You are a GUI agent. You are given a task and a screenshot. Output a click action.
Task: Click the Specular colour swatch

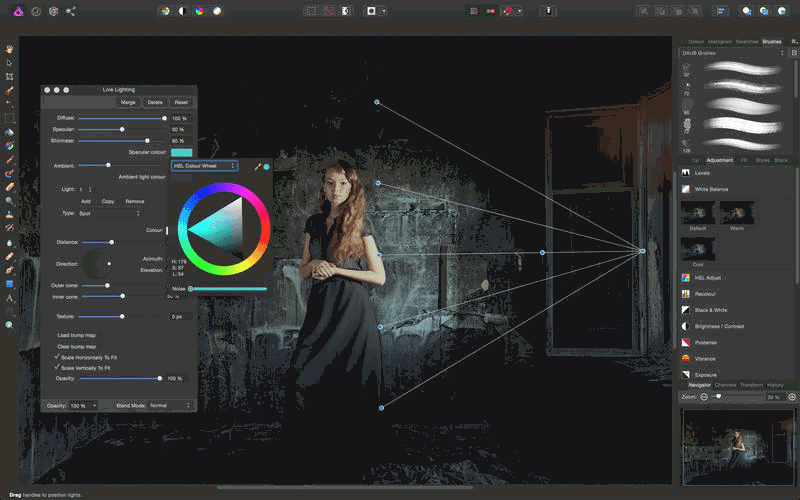click(x=180, y=151)
